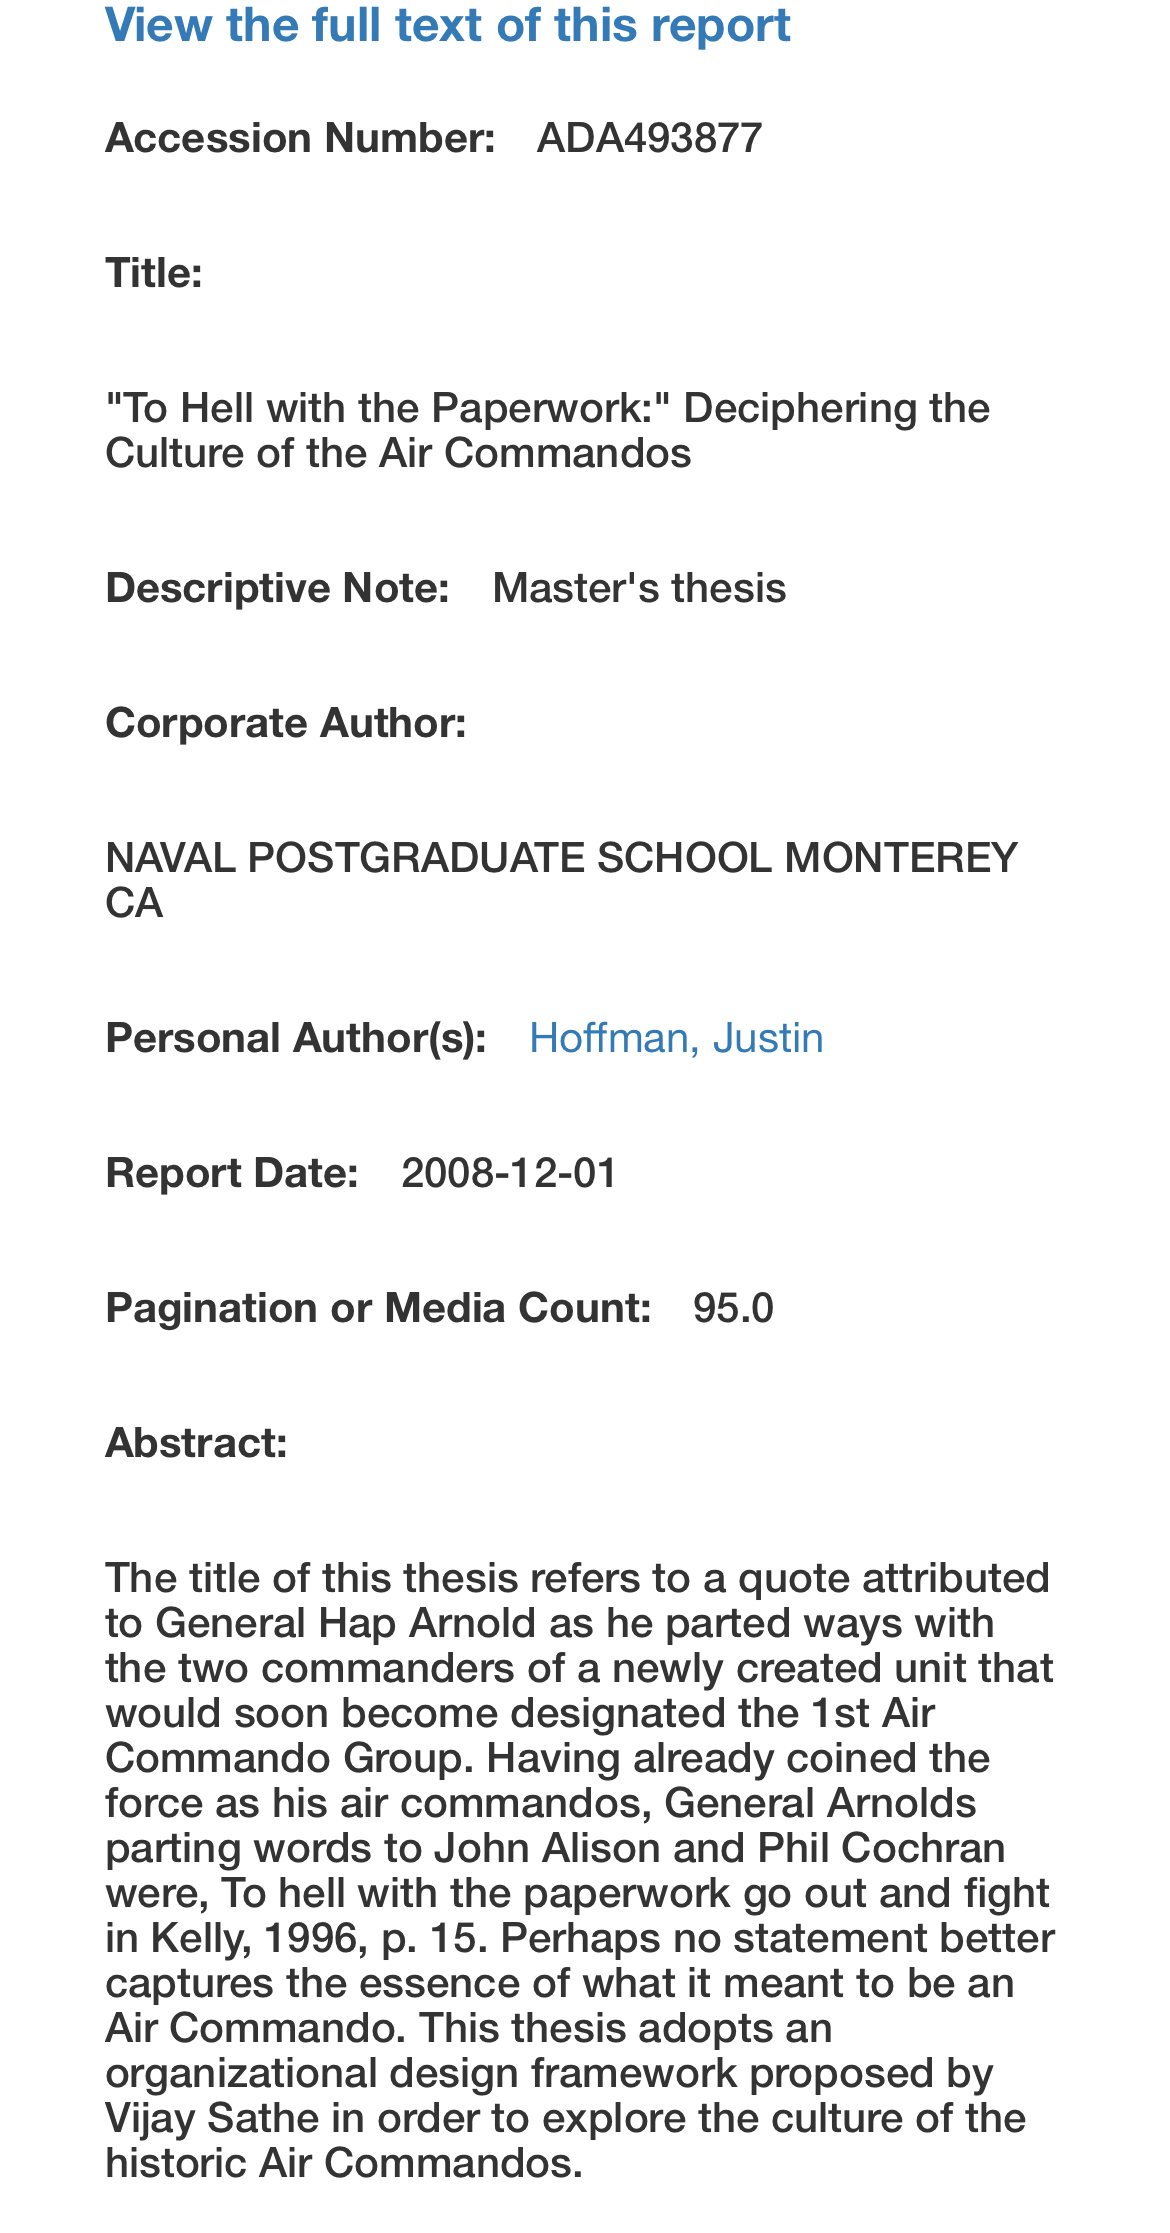1170x2233 pixels.
Task: Click the name 'Vijay Sathe' in the abstract
Action: [x=212, y=2118]
